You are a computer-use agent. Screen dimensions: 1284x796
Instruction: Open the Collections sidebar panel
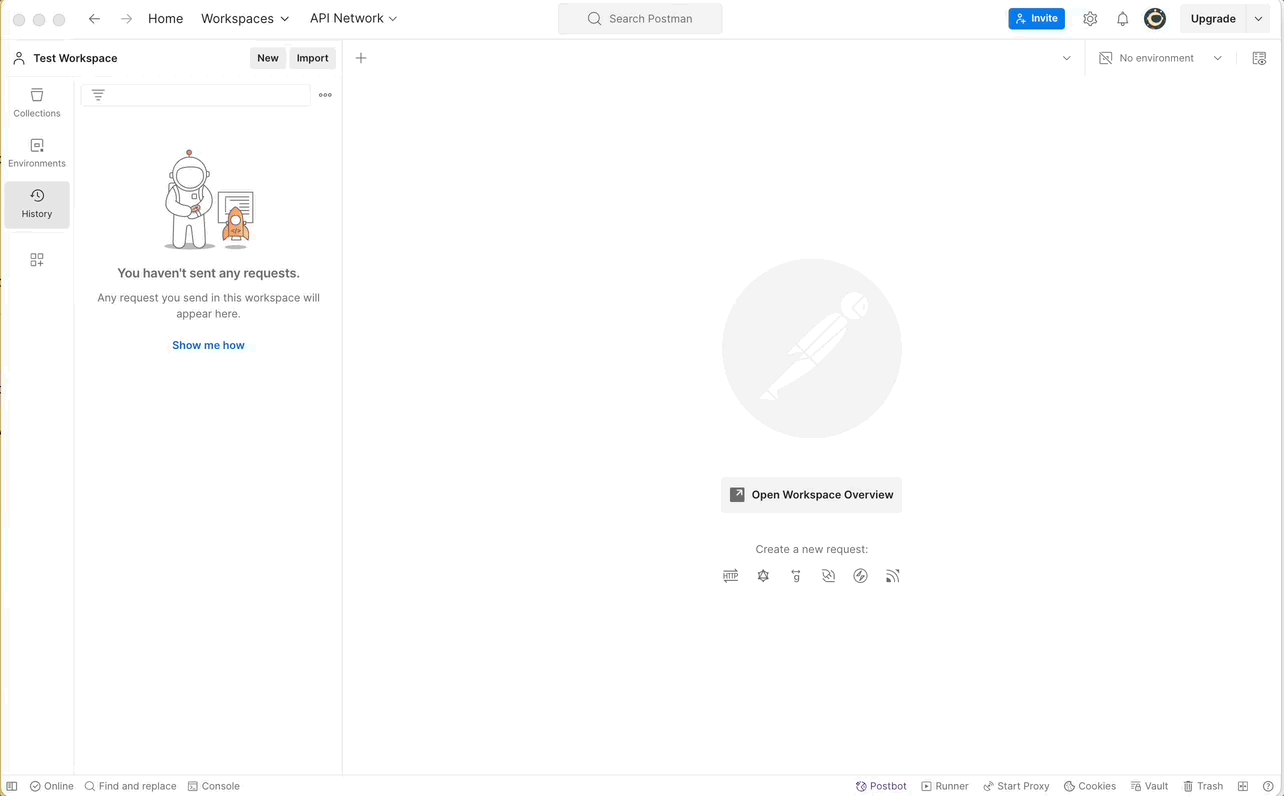[x=37, y=103]
